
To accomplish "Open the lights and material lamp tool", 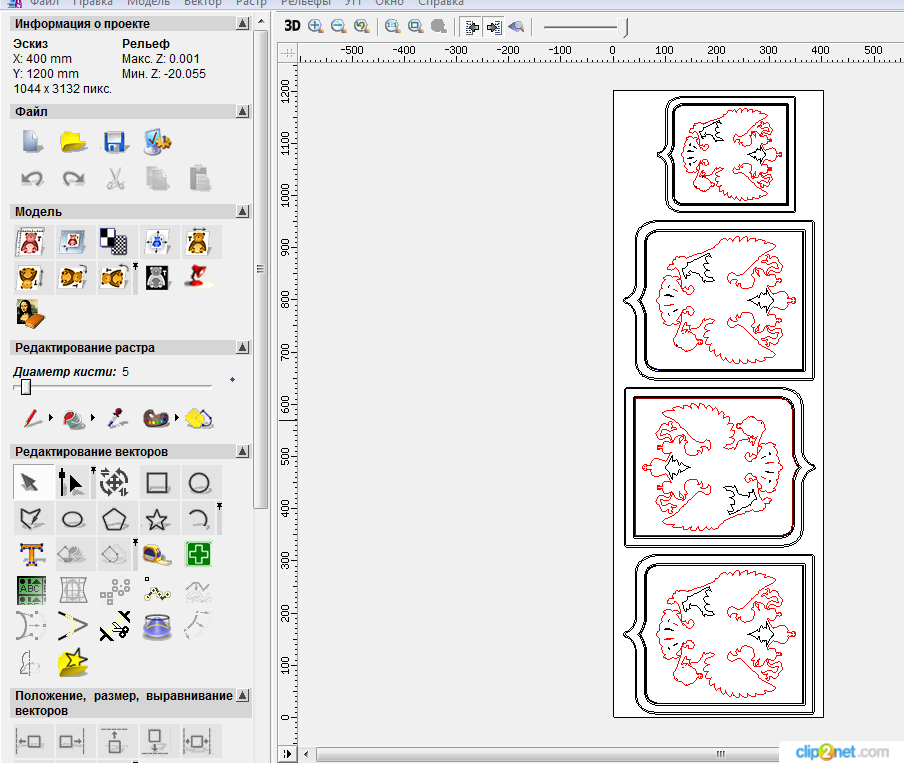I will coord(198,277).
